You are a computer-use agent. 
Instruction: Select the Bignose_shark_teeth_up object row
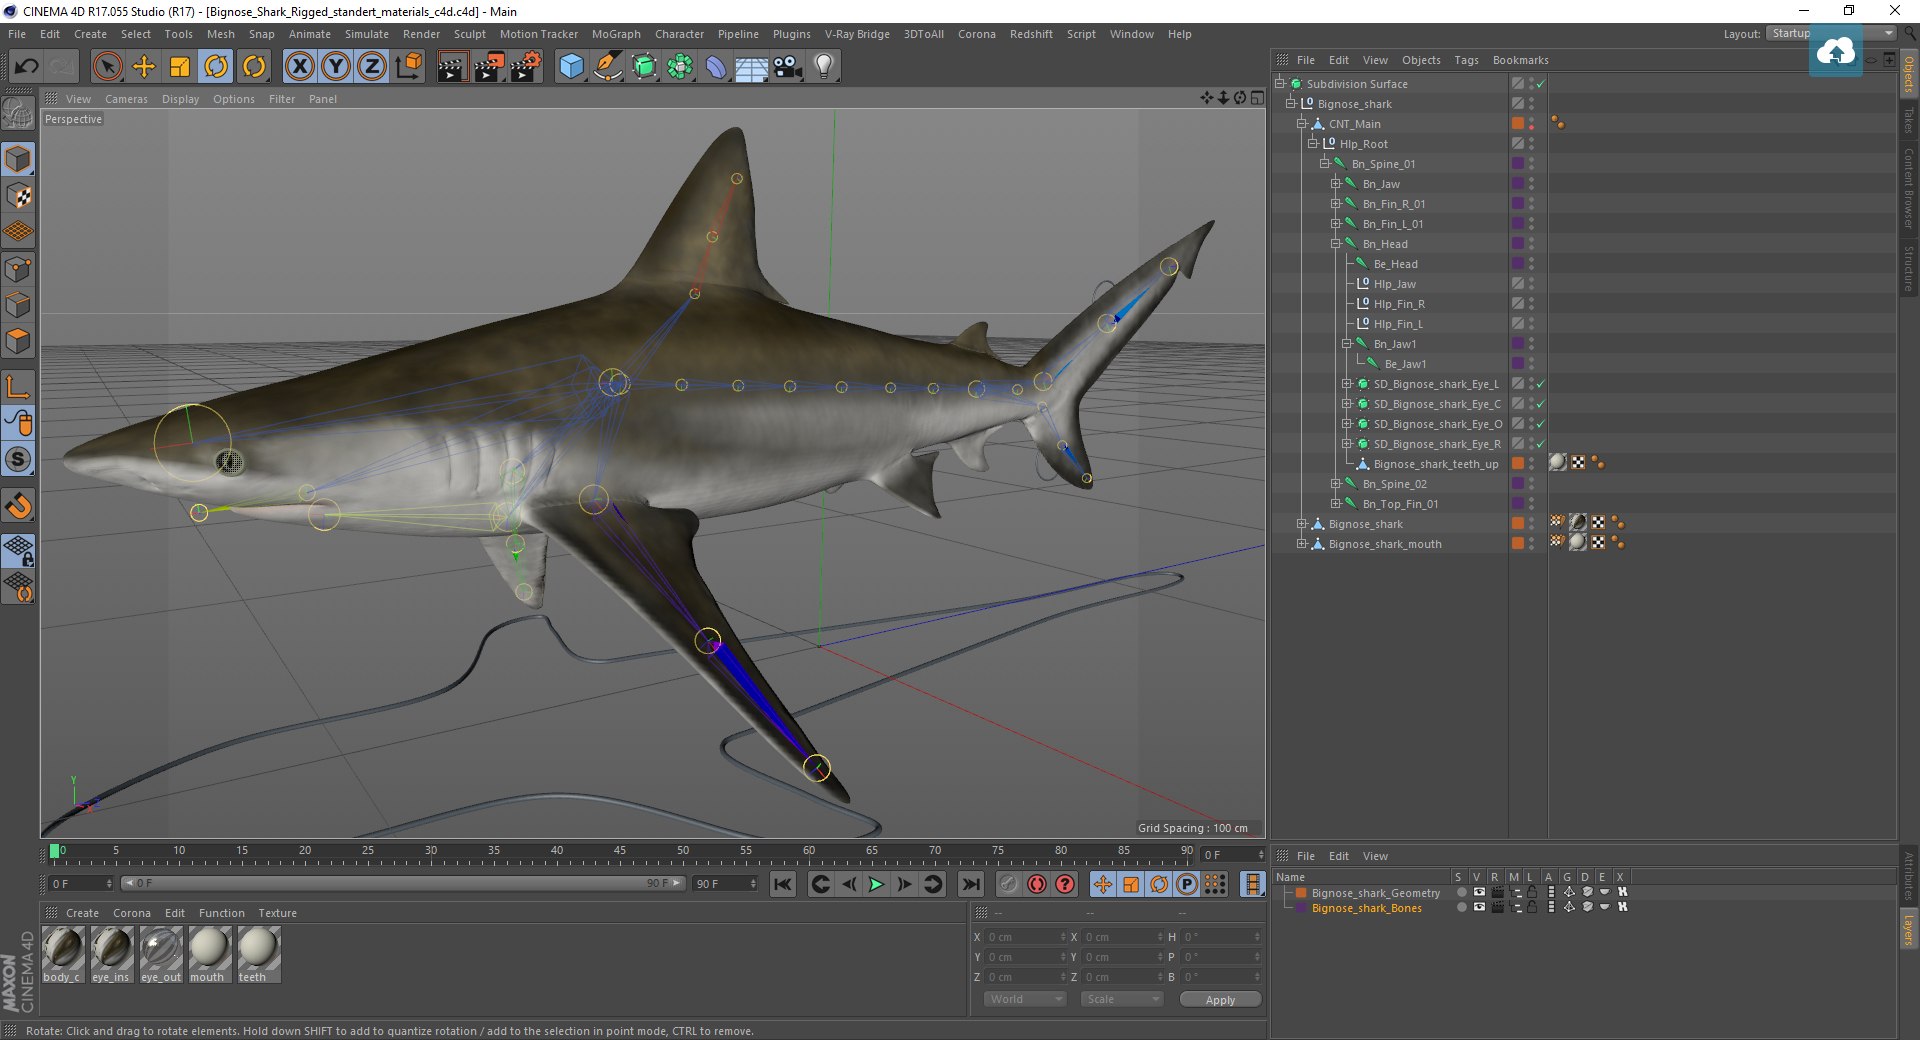coord(1435,464)
